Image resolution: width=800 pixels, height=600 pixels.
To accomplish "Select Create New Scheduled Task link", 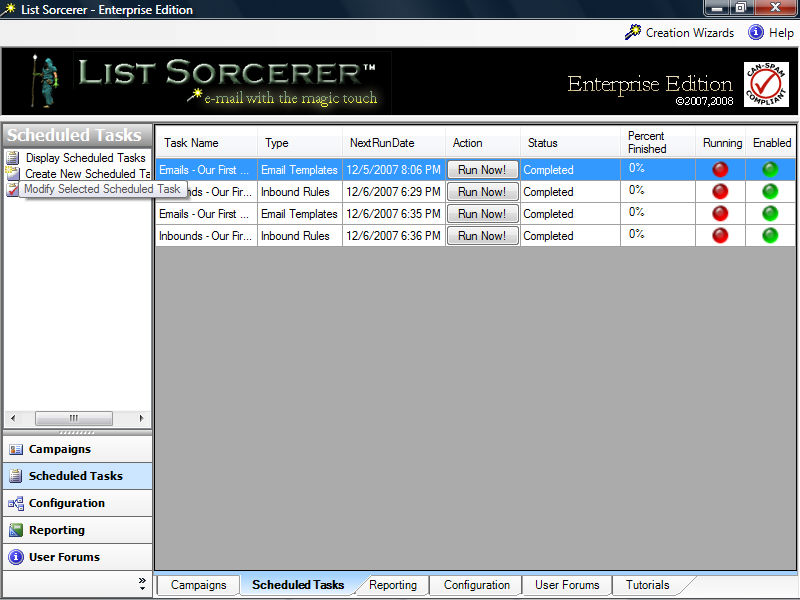I will (x=87, y=174).
